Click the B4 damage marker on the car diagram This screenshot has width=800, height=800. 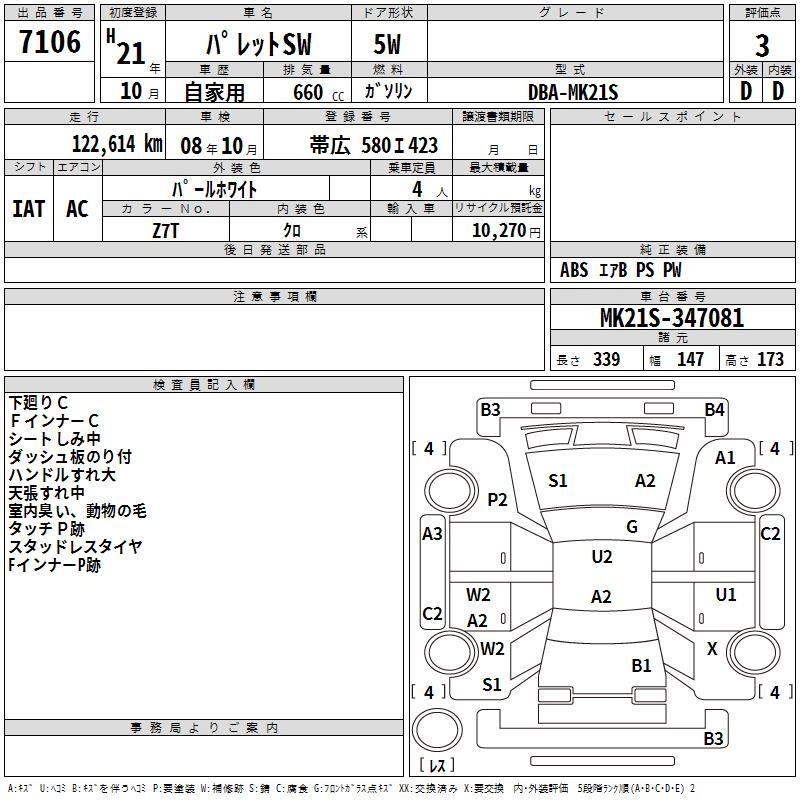click(x=713, y=409)
